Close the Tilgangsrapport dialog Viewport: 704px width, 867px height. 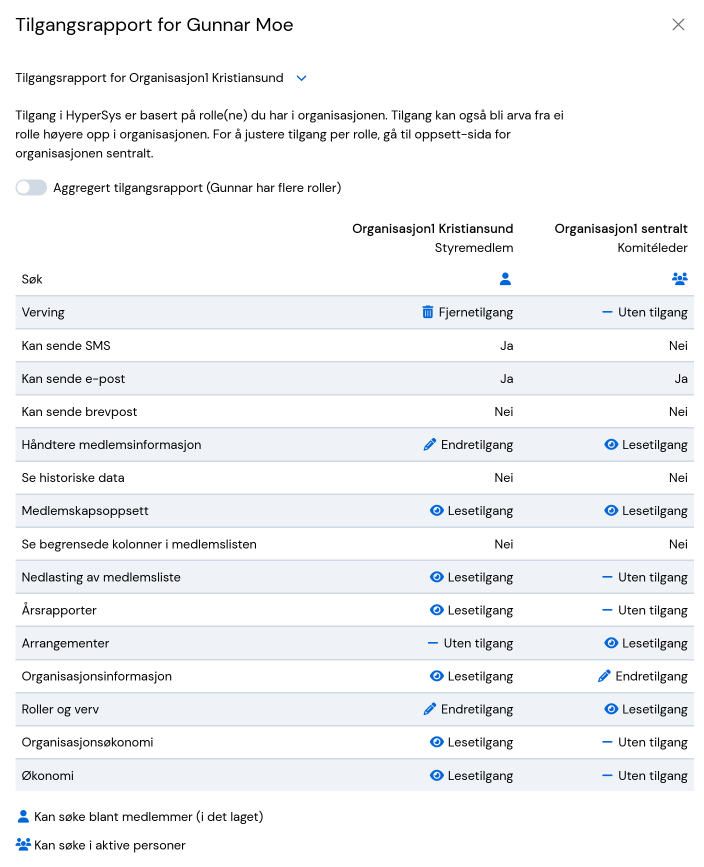(x=678, y=25)
